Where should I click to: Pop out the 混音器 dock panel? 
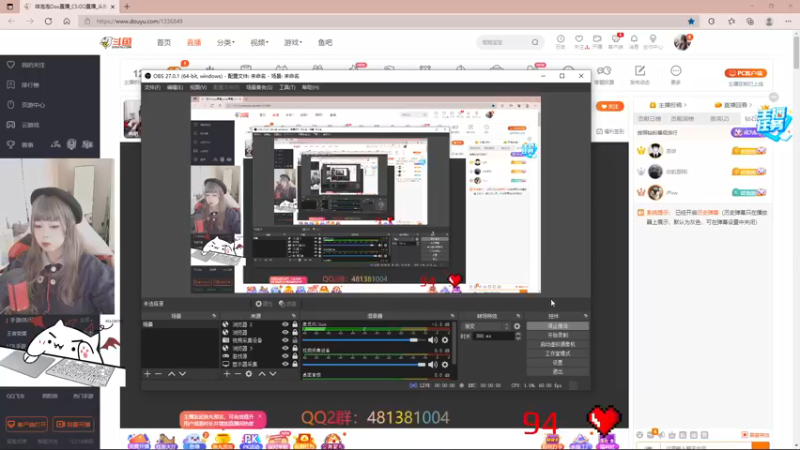click(452, 316)
